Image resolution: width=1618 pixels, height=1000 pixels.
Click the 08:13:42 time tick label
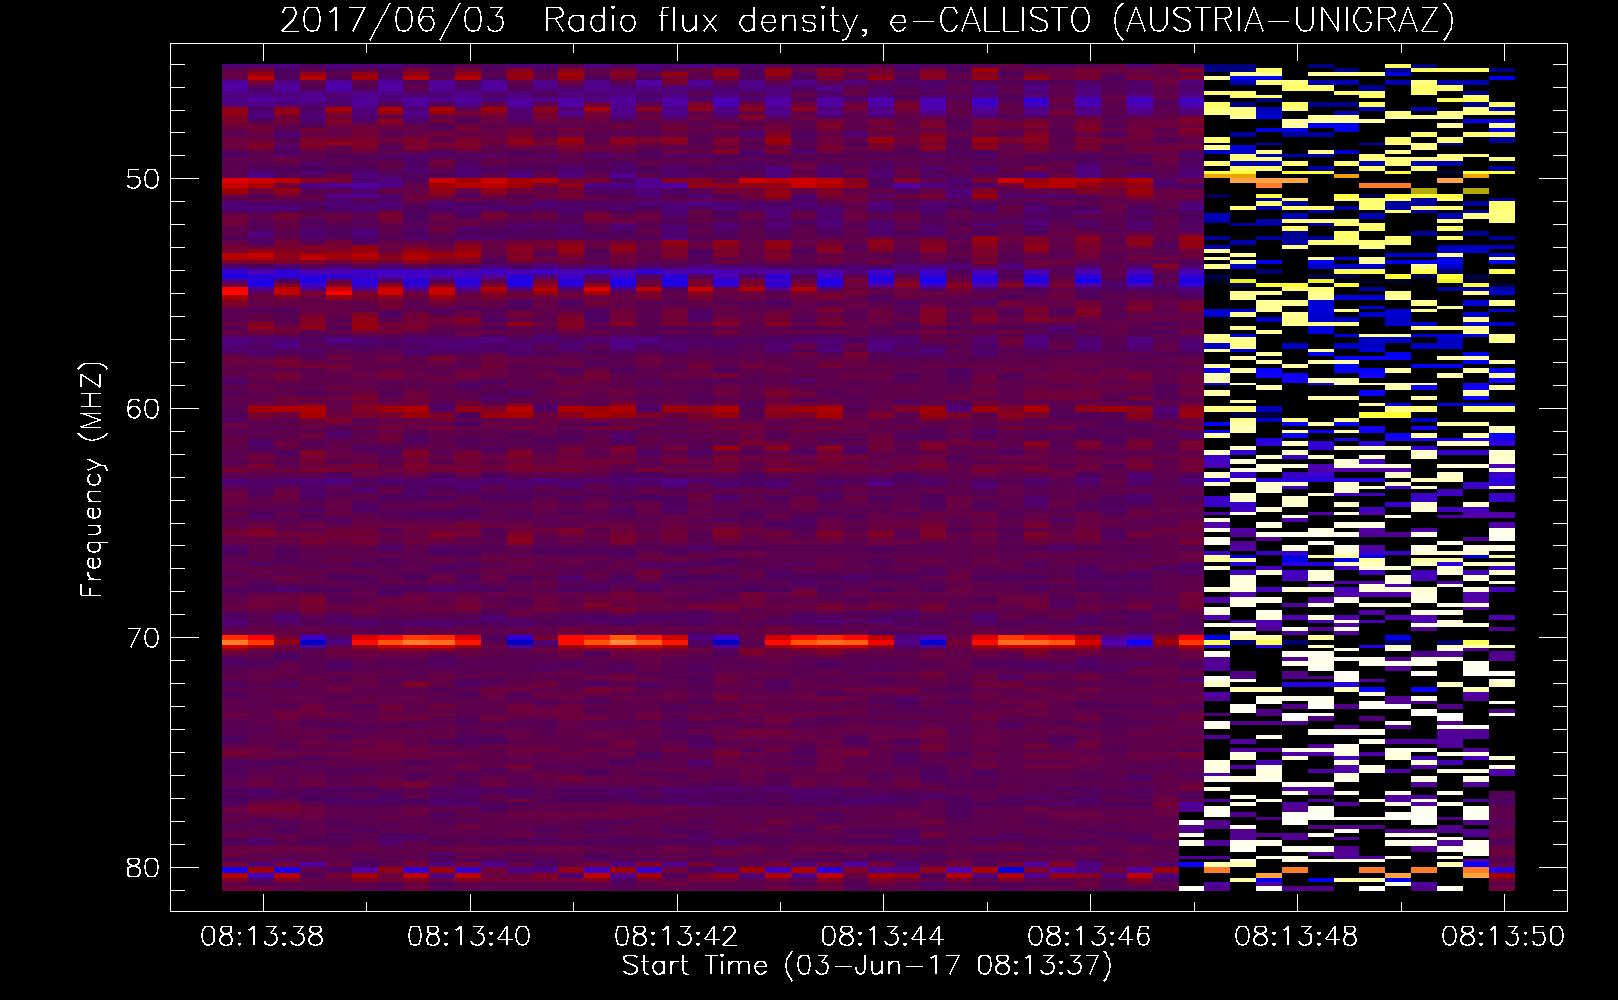click(676, 937)
